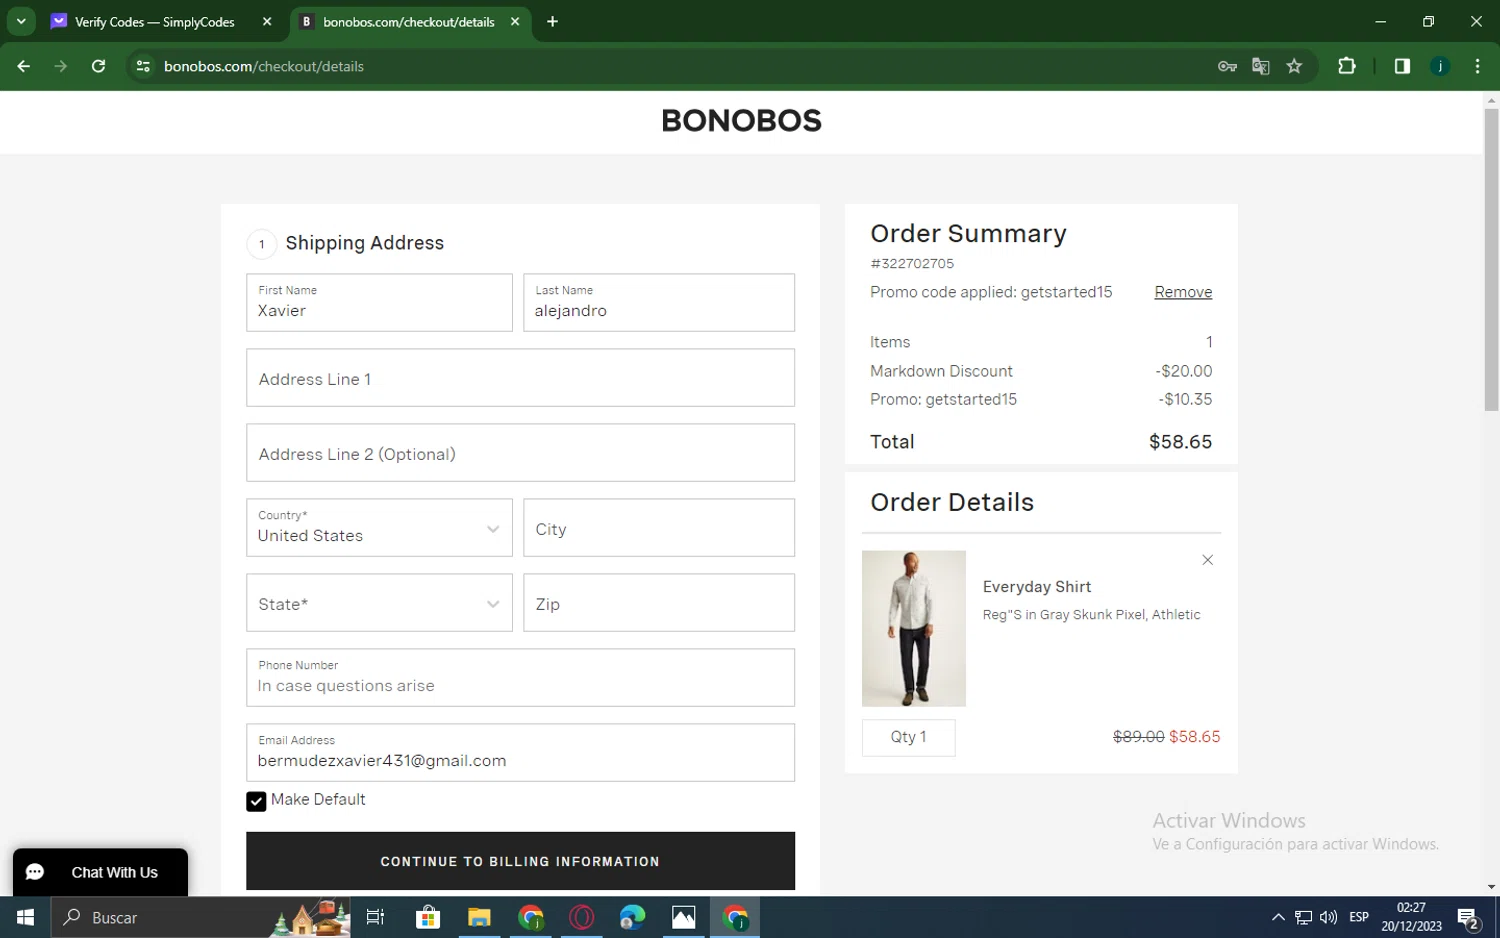1500x938 pixels.
Task: Open Task View in taskbar
Action: pos(376,917)
